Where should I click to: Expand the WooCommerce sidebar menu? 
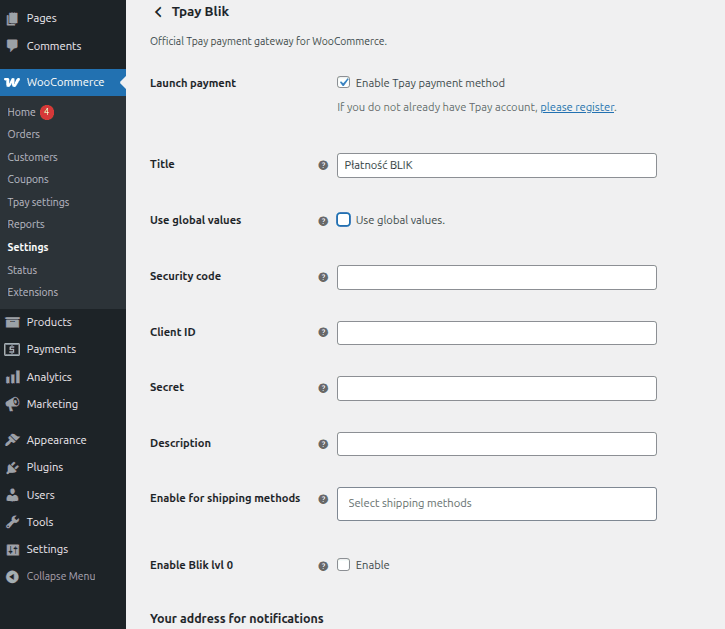tap(64, 82)
